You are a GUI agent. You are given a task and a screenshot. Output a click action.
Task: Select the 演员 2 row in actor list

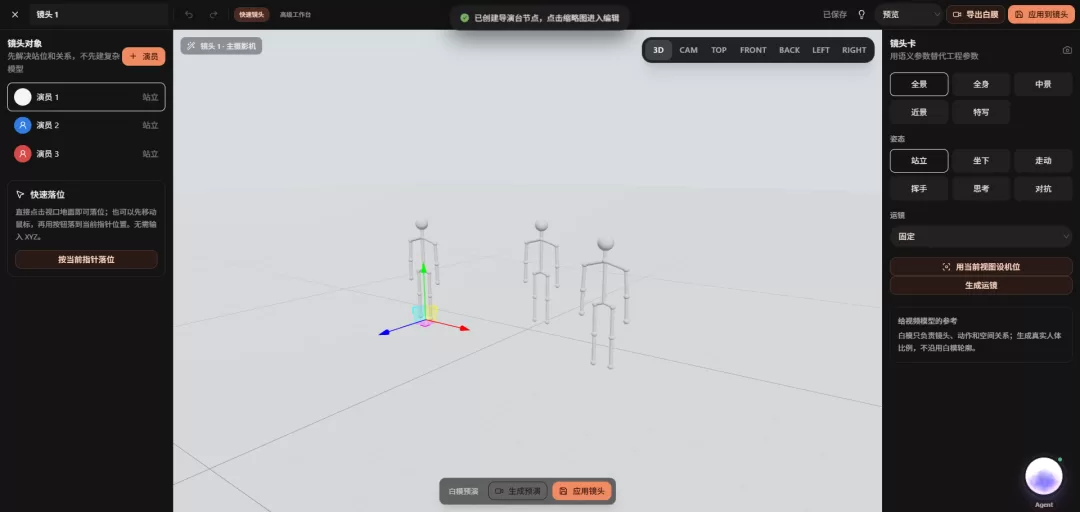coord(86,125)
